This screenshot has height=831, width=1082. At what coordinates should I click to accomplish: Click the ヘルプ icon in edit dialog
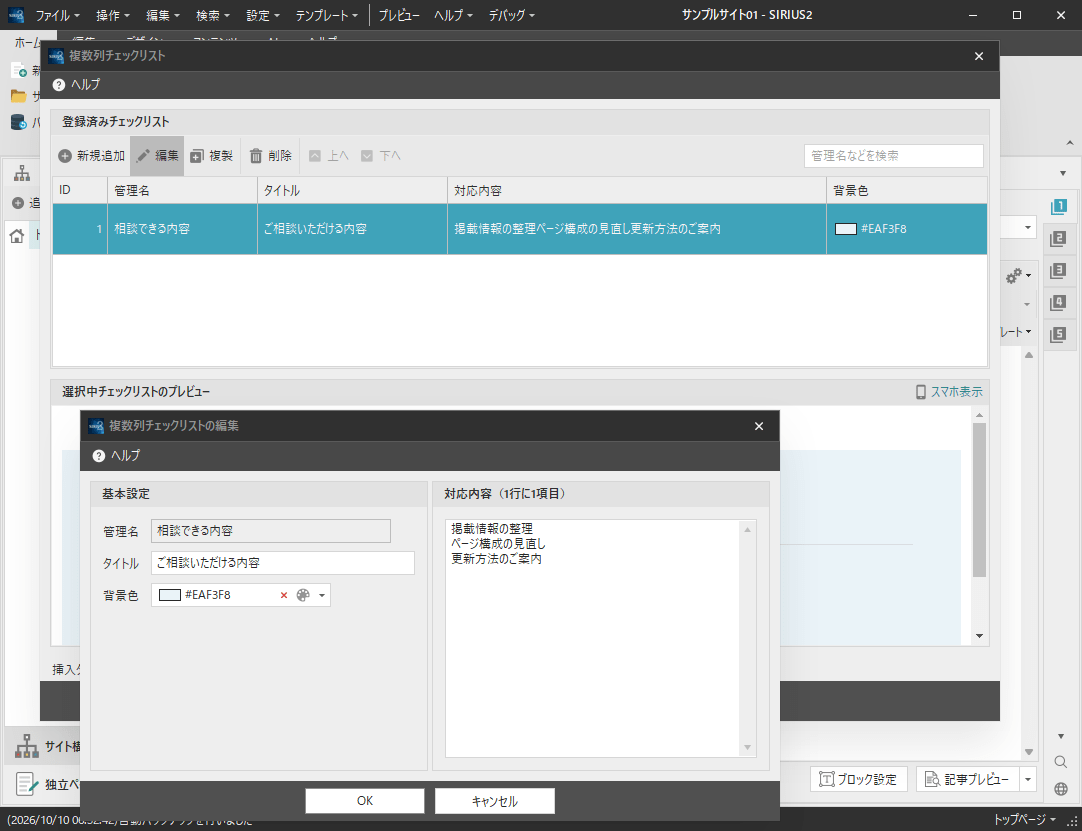pyautogui.click(x=99, y=456)
